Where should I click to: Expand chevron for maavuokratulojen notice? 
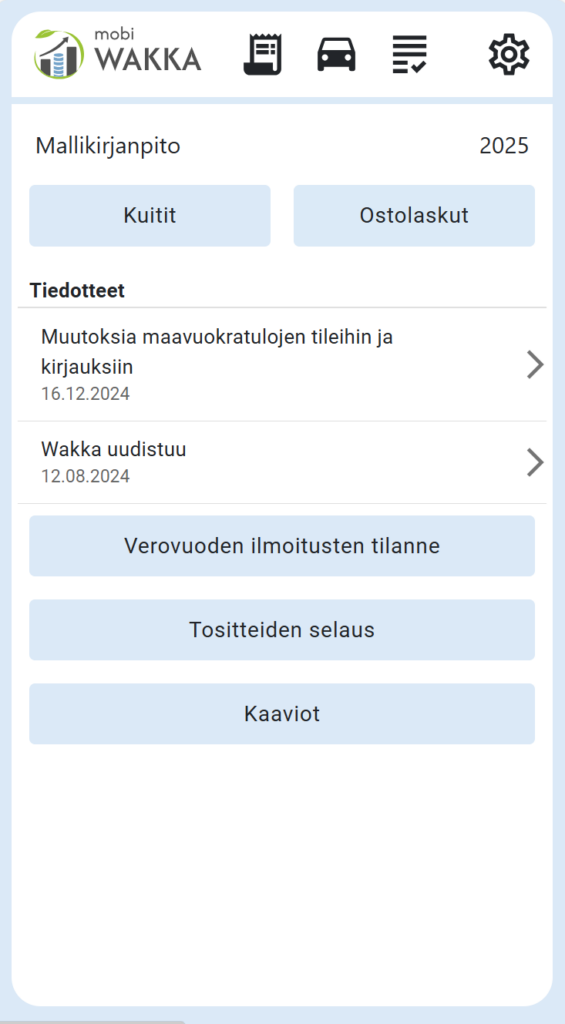(x=535, y=365)
